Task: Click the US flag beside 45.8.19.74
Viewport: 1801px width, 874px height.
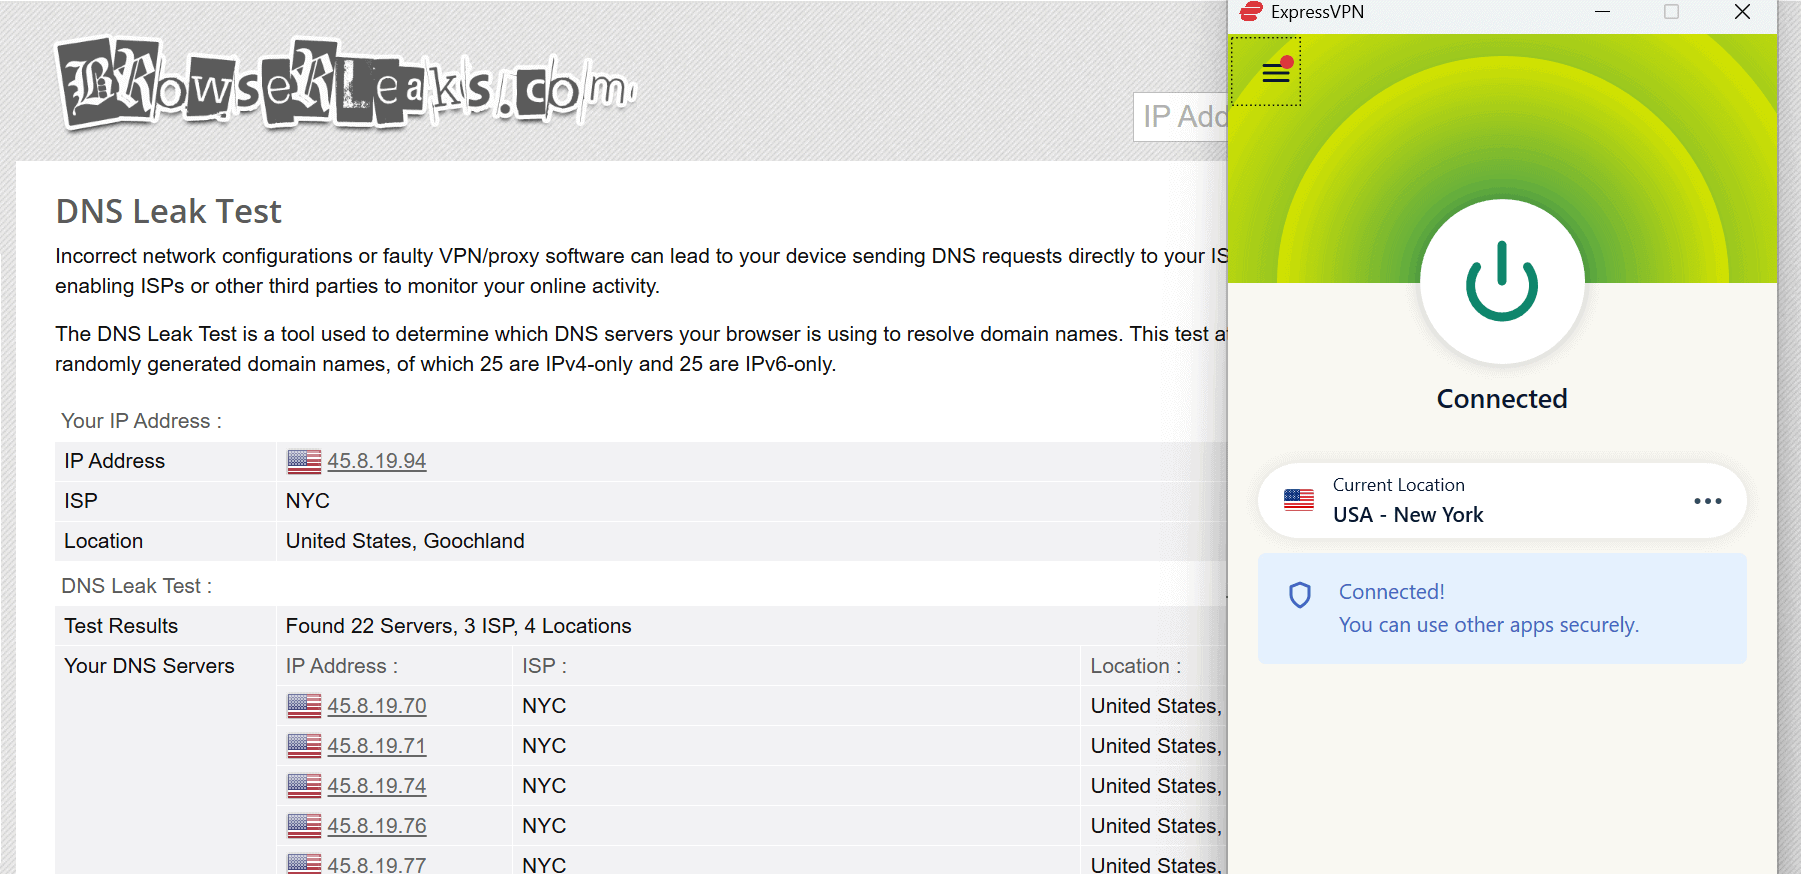Action: (x=304, y=786)
